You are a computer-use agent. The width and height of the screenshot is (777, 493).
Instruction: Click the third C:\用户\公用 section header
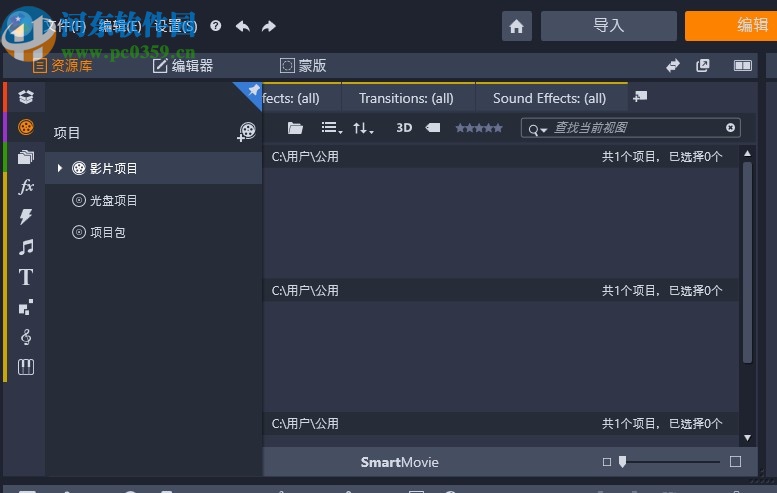500,424
